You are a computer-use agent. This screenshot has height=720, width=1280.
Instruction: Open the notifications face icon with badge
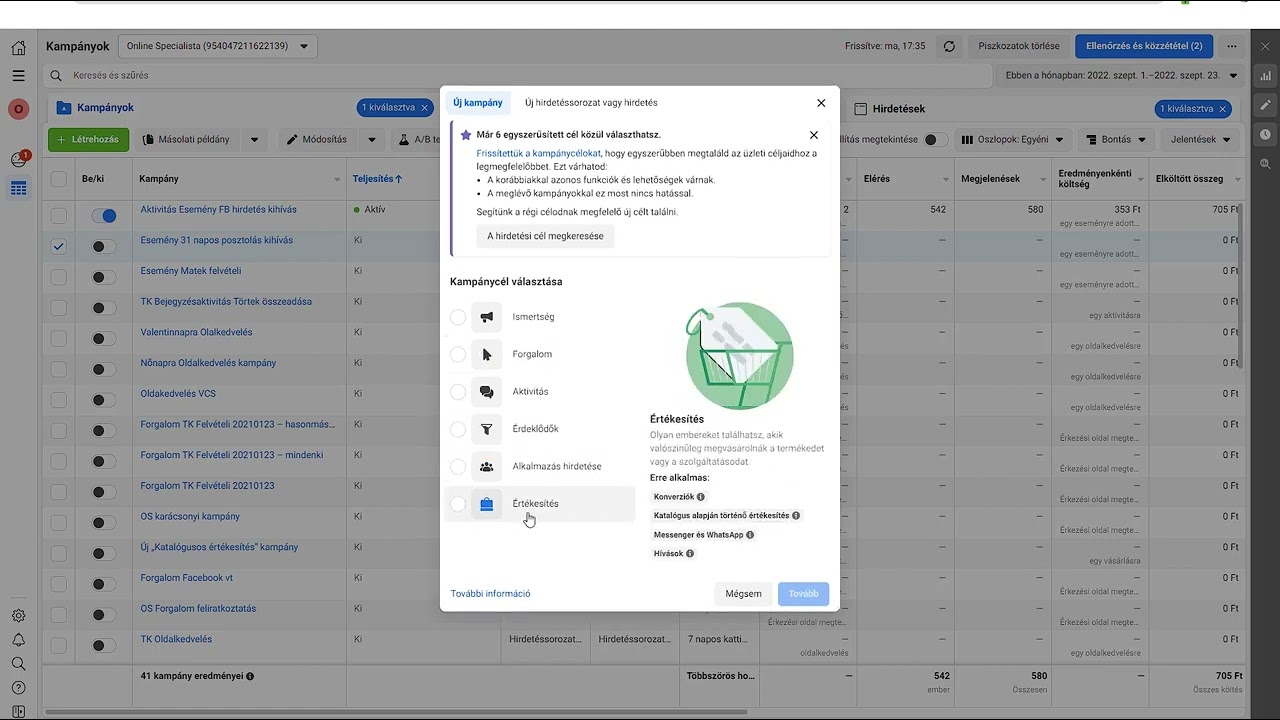pyautogui.click(x=18, y=159)
